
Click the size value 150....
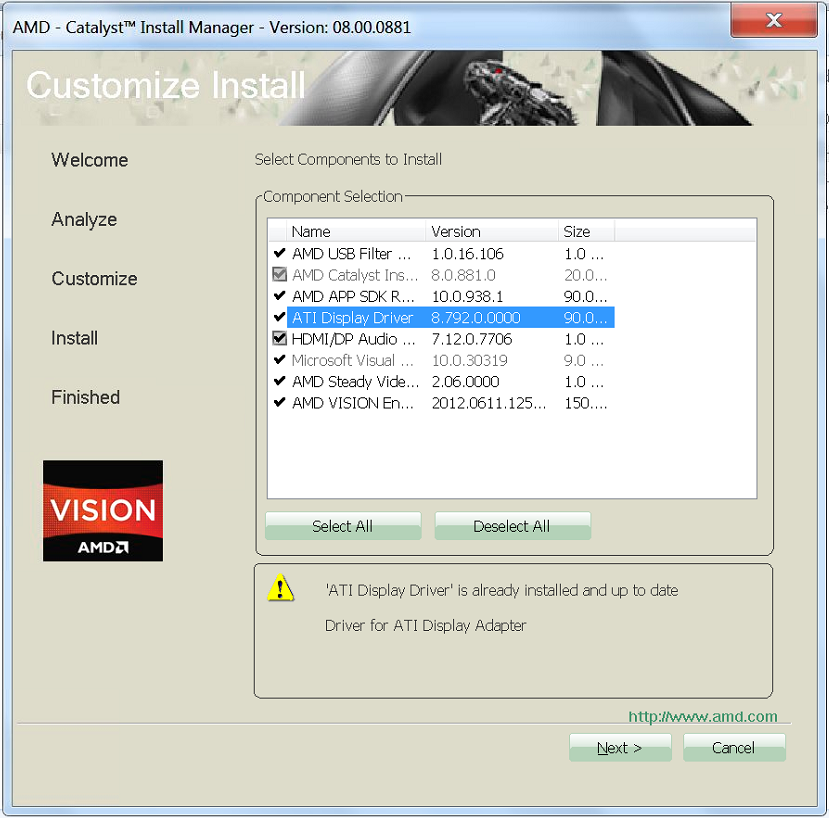586,403
